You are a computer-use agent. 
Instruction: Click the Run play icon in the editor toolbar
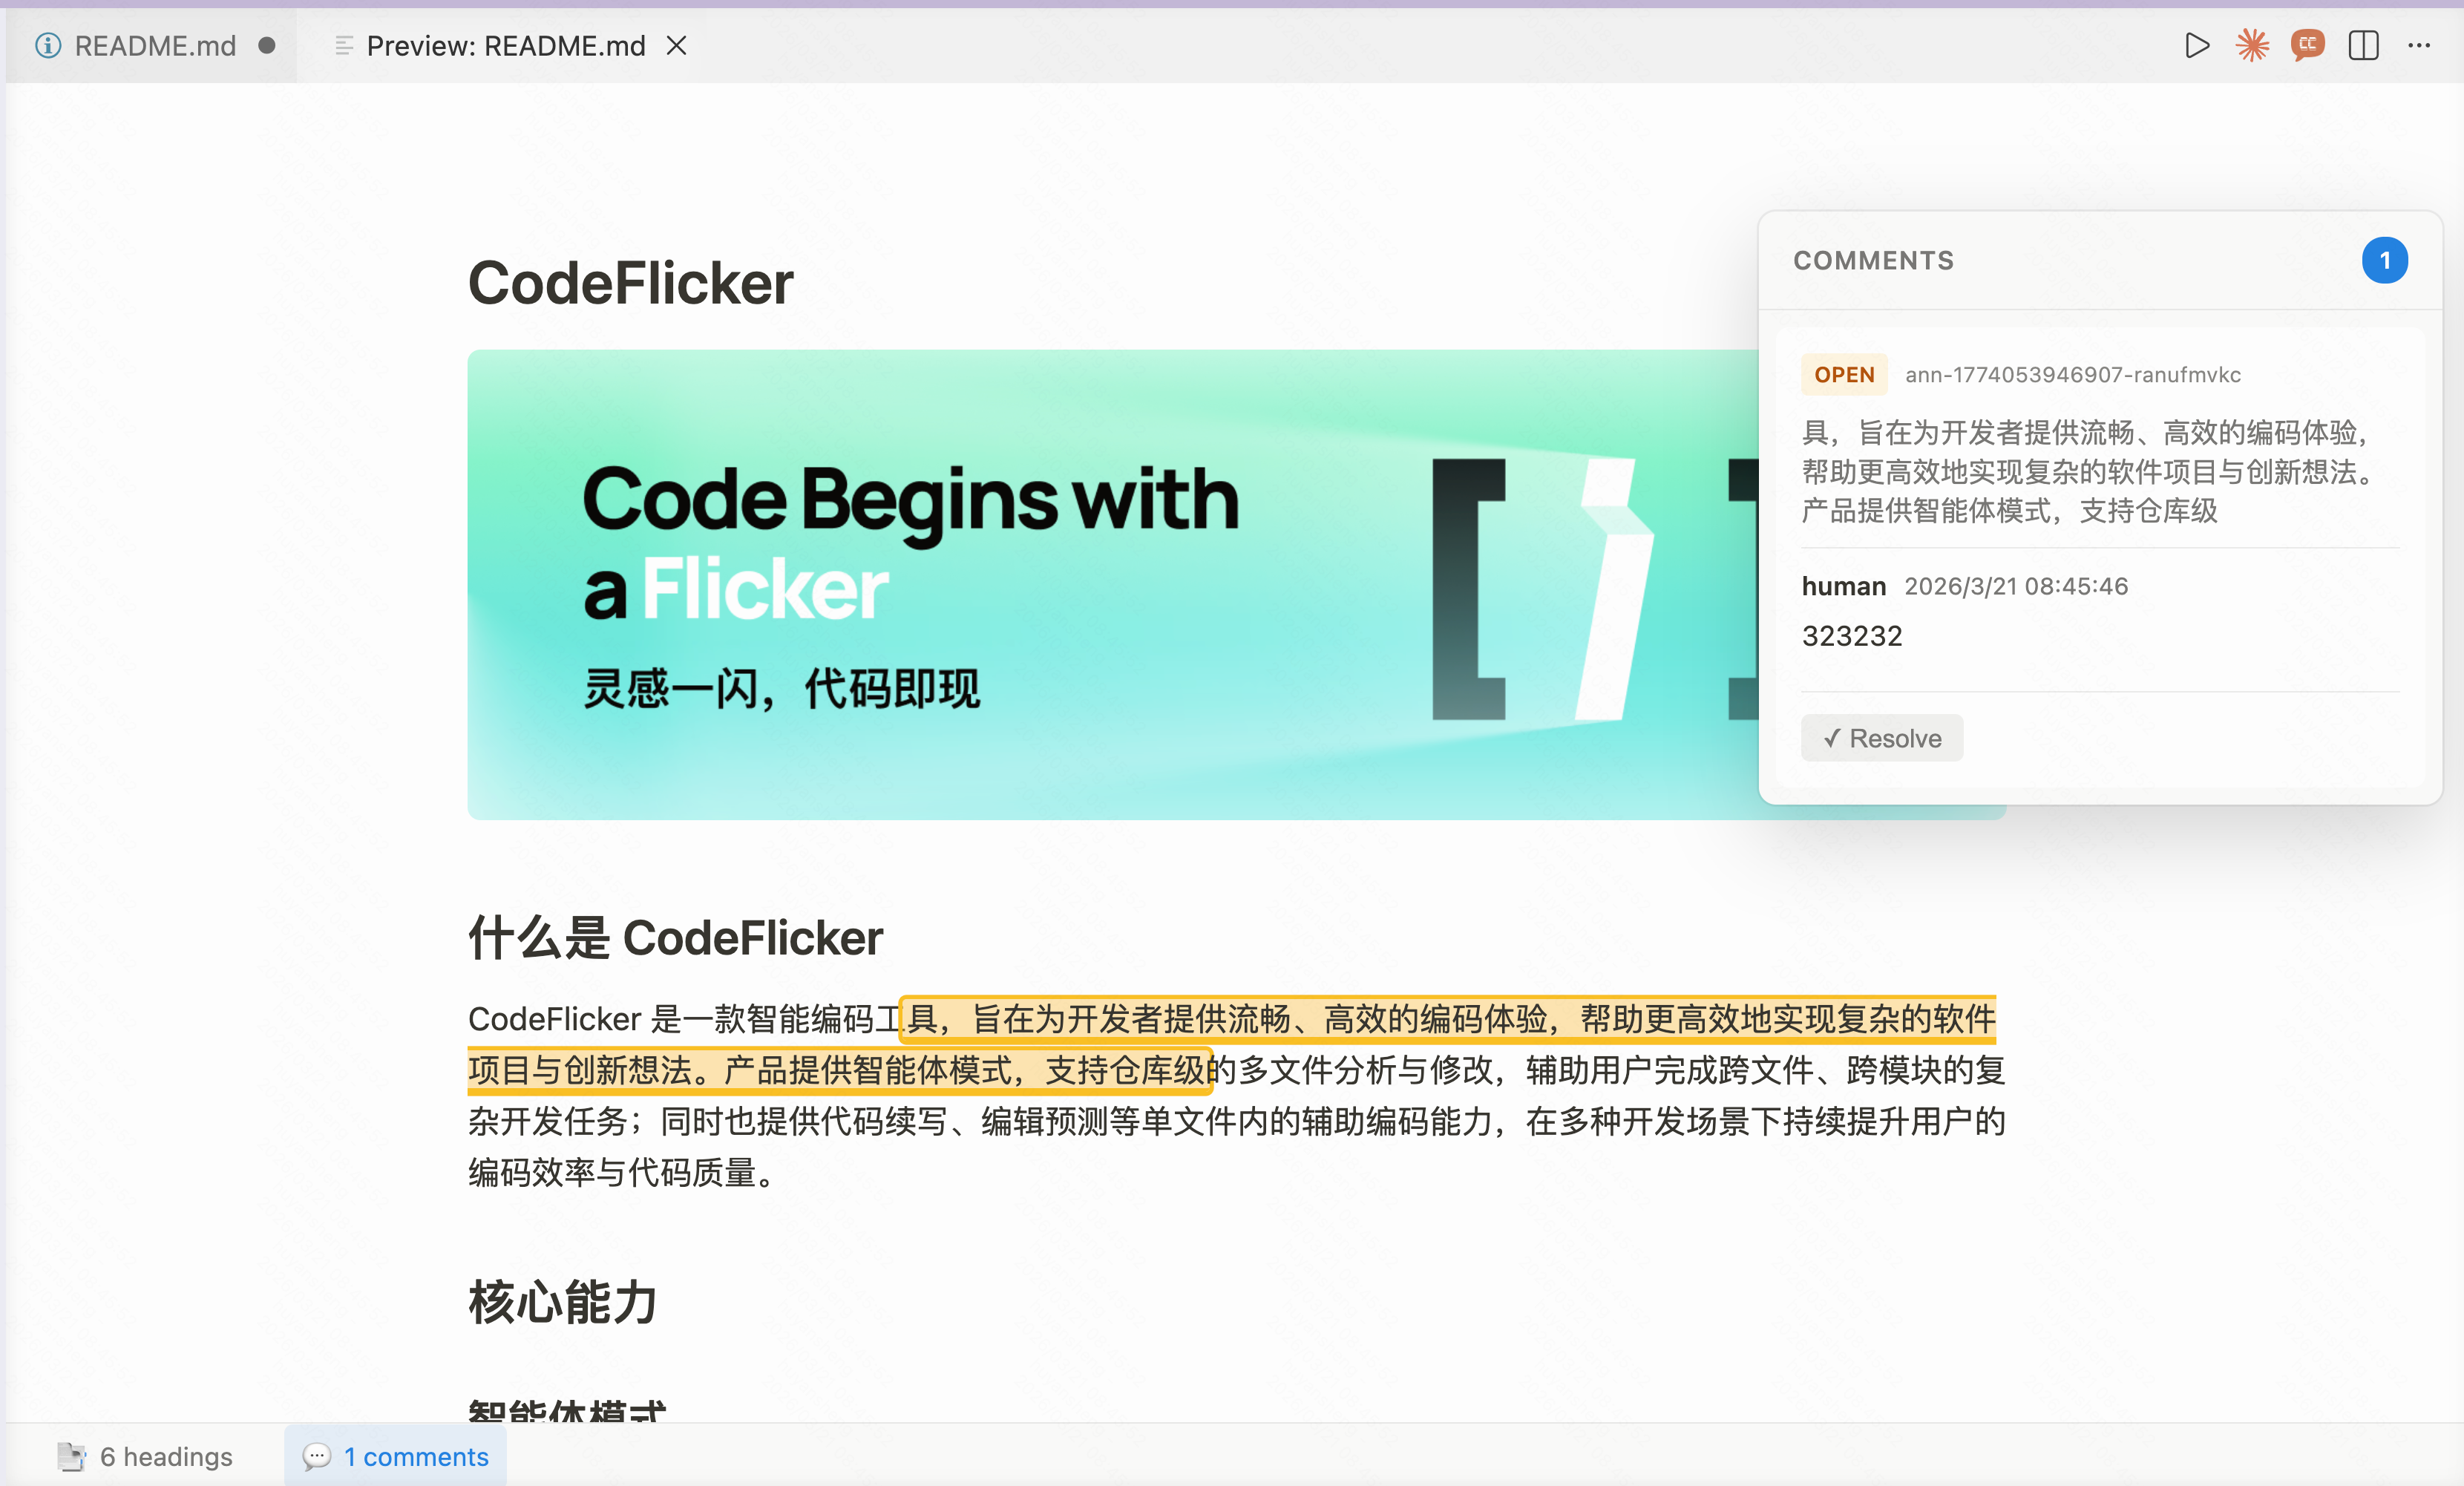[x=2196, y=46]
